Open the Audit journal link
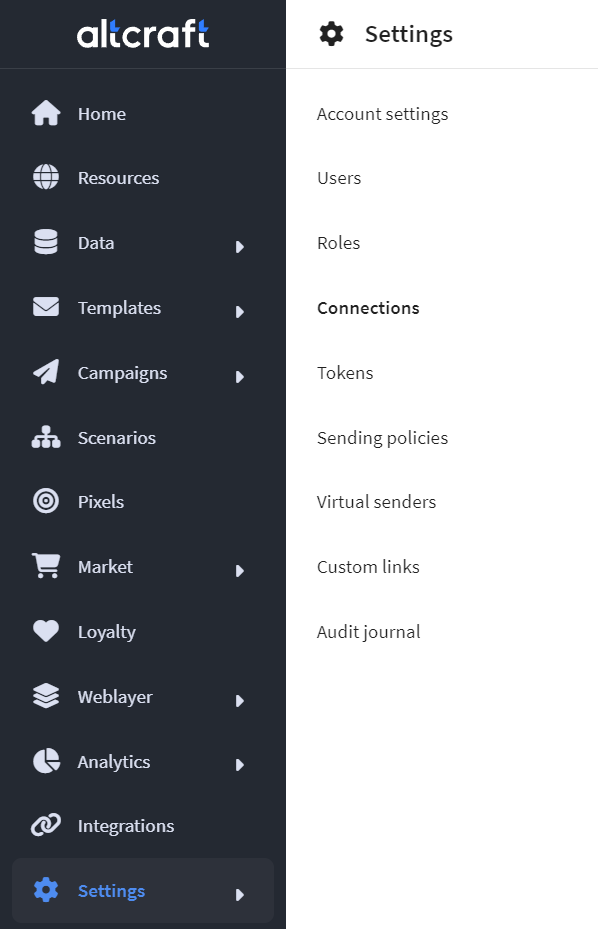This screenshot has width=598, height=929. 369,632
